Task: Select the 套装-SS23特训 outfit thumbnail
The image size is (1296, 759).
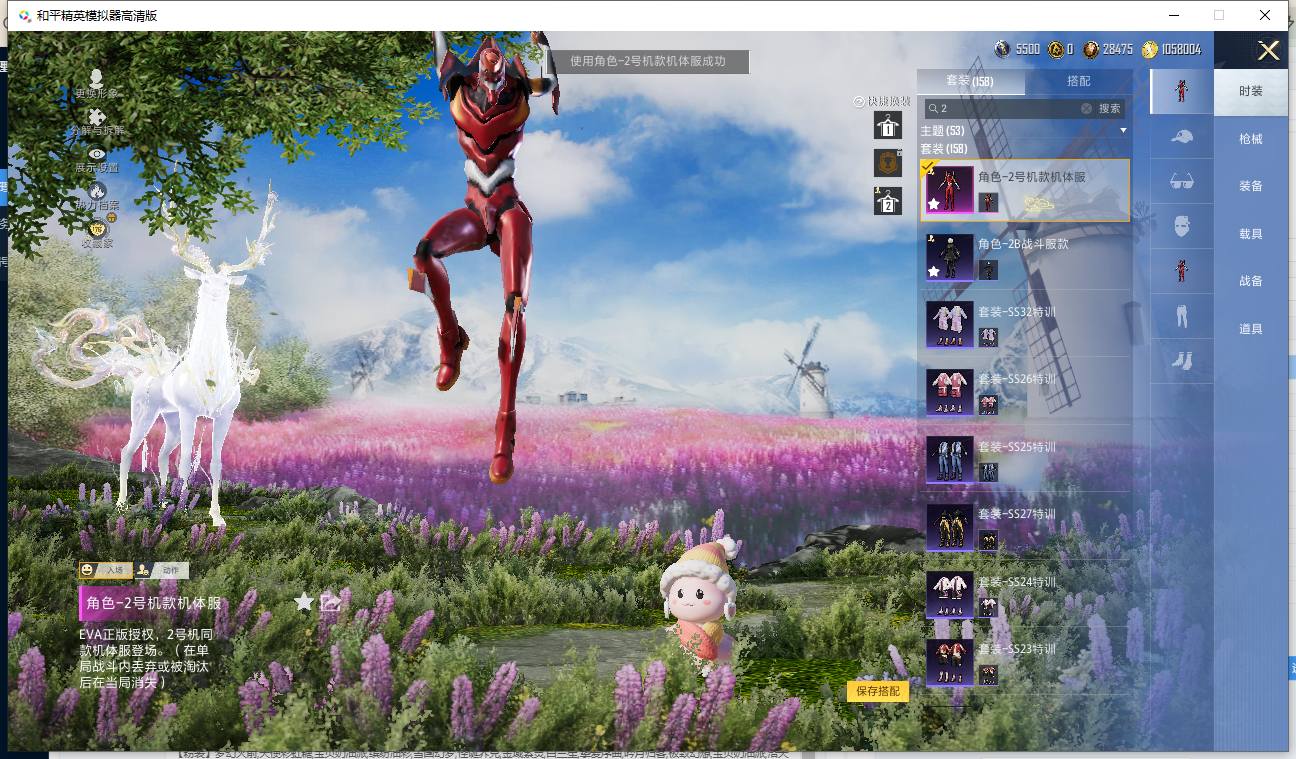Action: click(949, 662)
